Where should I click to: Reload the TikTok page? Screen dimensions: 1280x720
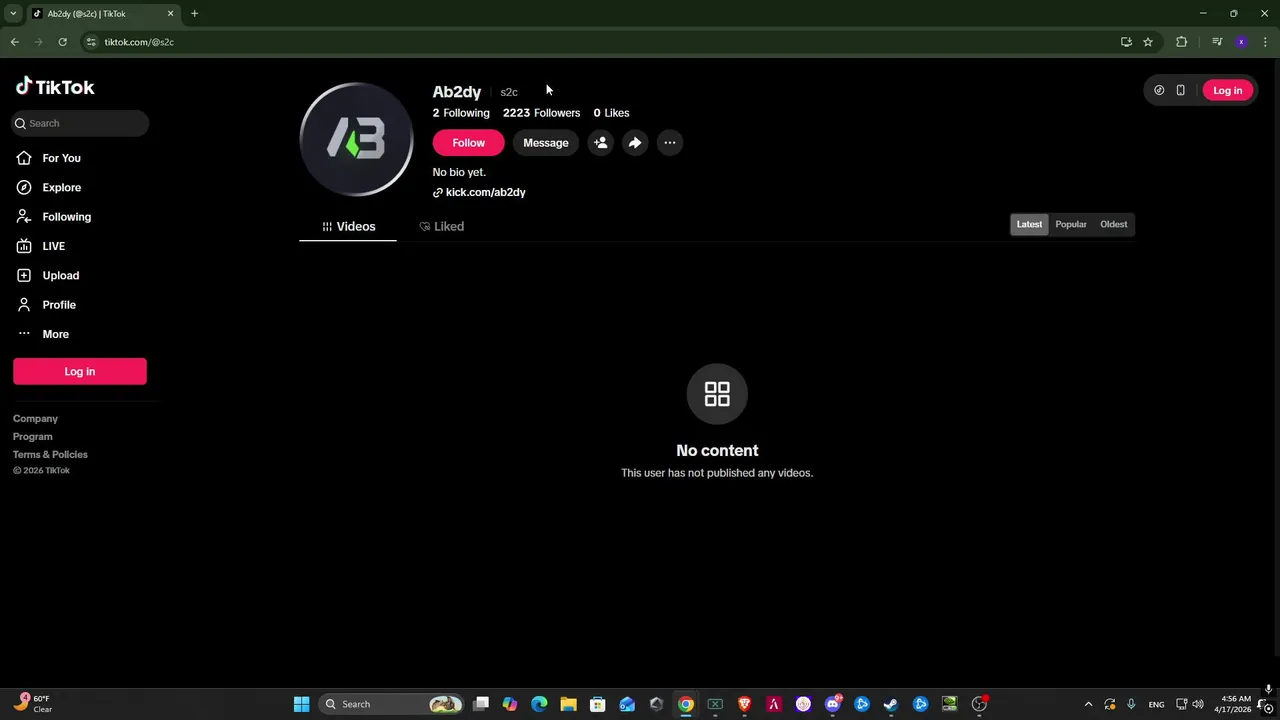click(x=62, y=42)
